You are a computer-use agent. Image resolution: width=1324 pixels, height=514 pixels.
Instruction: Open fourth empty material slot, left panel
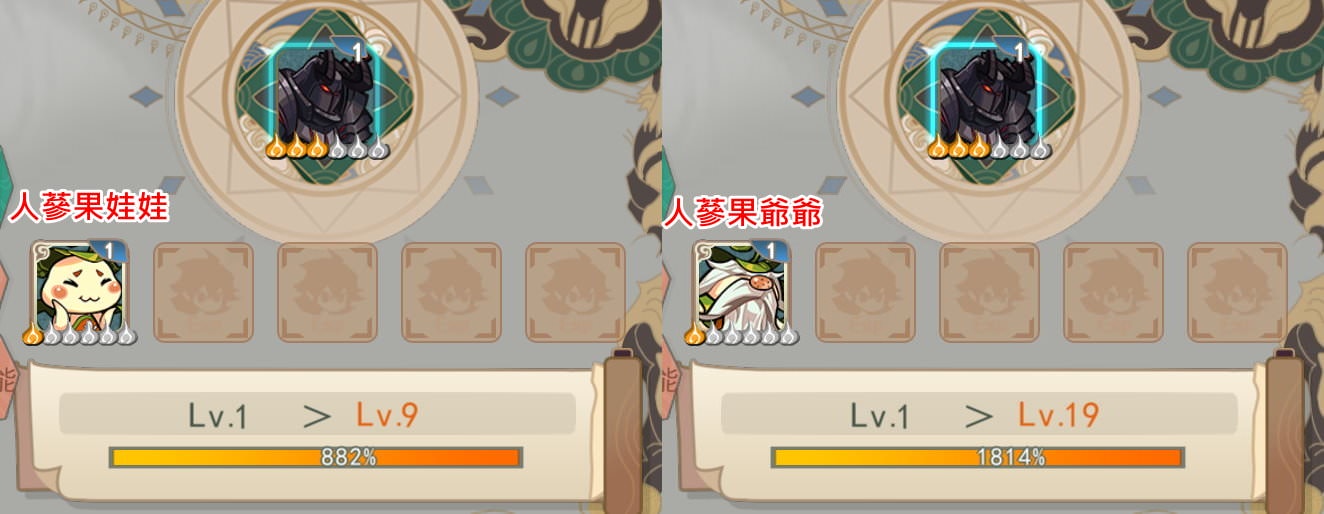click(451, 291)
